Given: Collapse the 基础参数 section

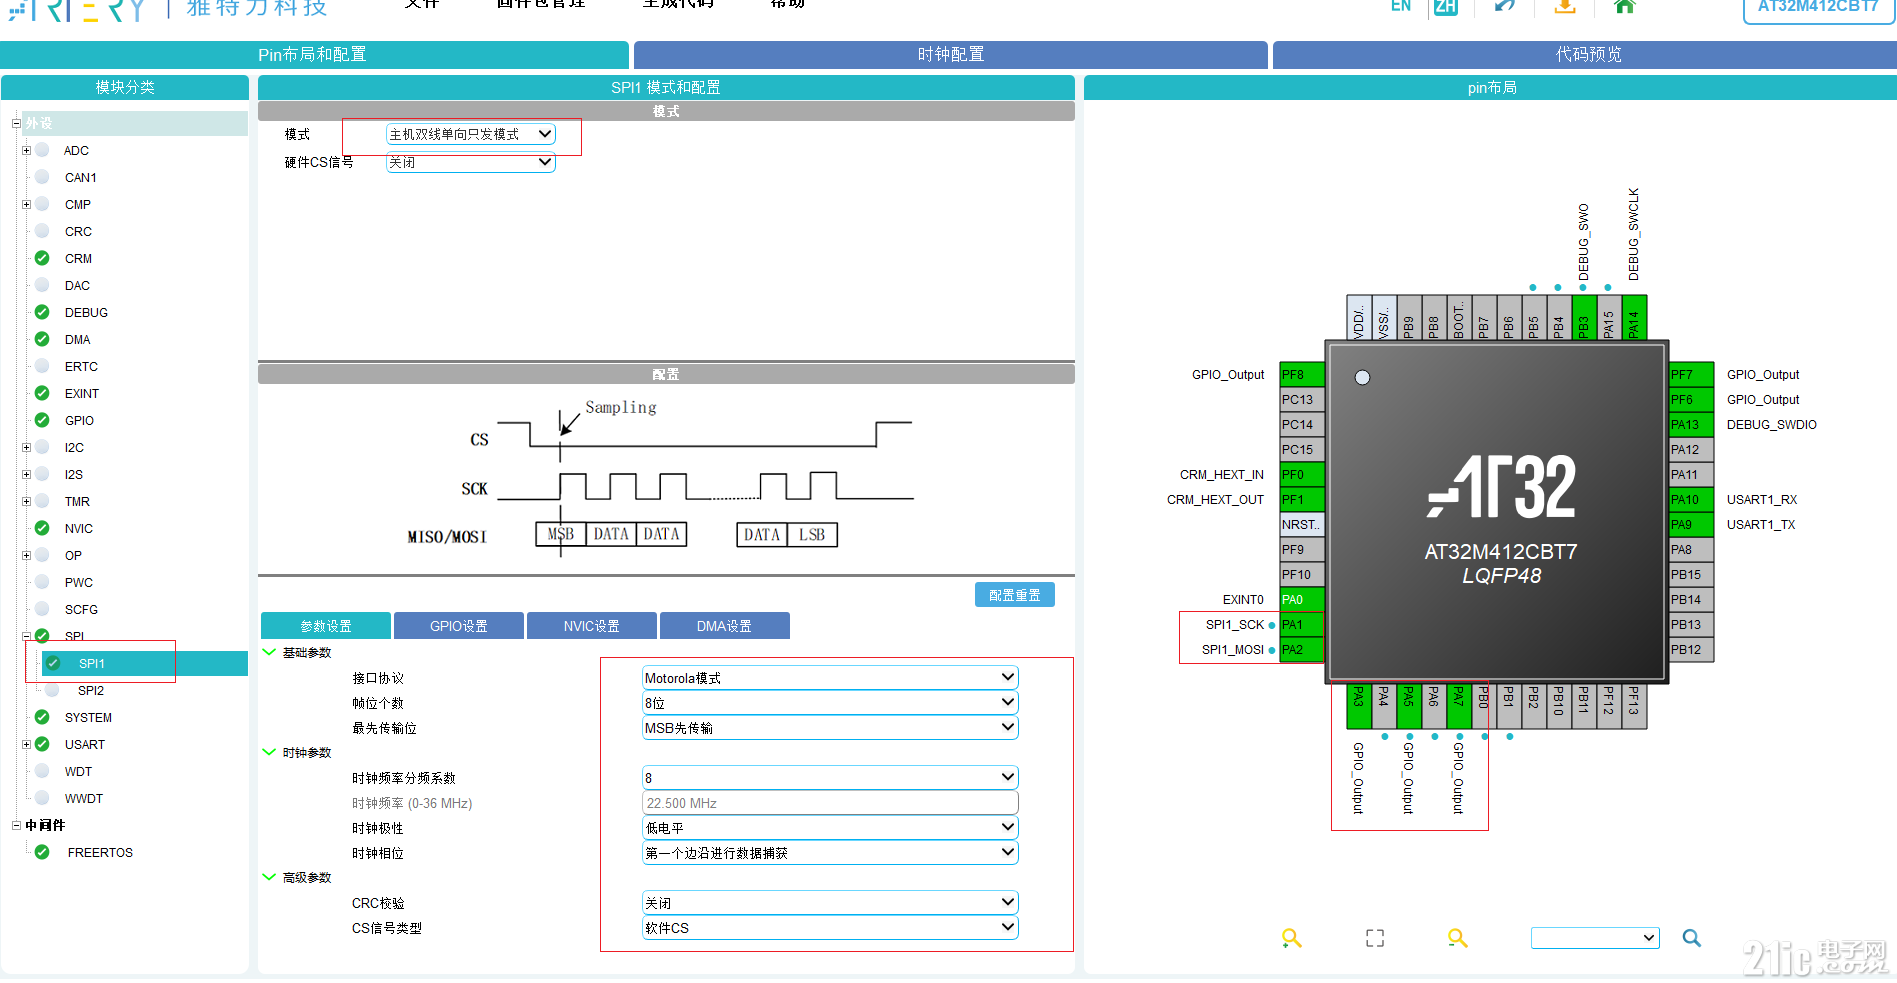Looking at the screenshot, I should coord(269,652).
